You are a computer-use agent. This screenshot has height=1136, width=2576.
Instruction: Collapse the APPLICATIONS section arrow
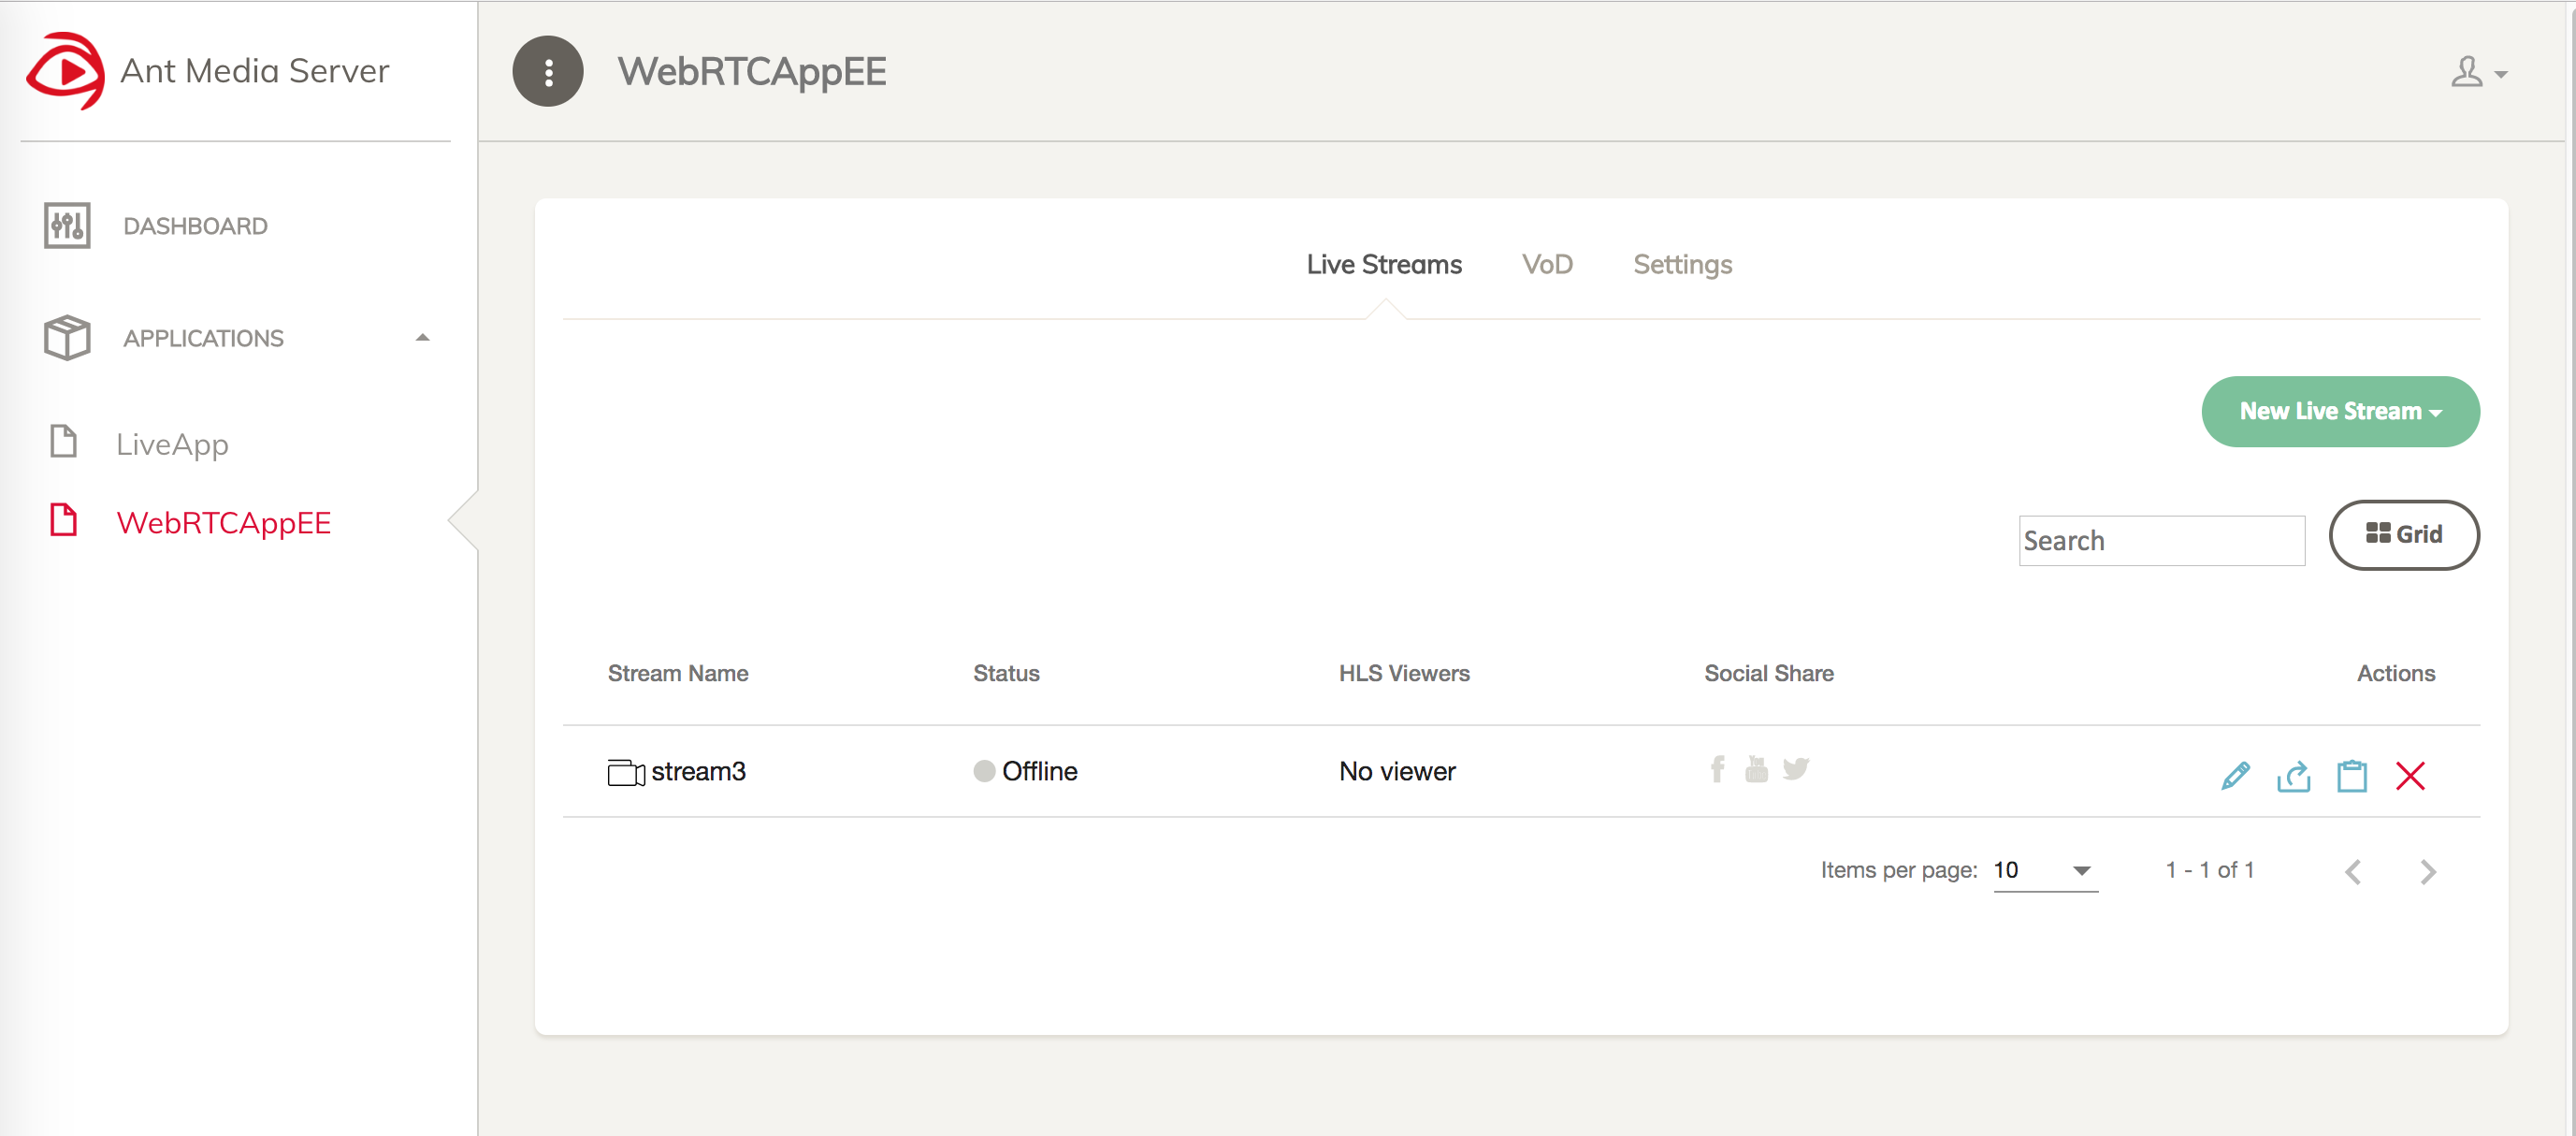point(423,338)
